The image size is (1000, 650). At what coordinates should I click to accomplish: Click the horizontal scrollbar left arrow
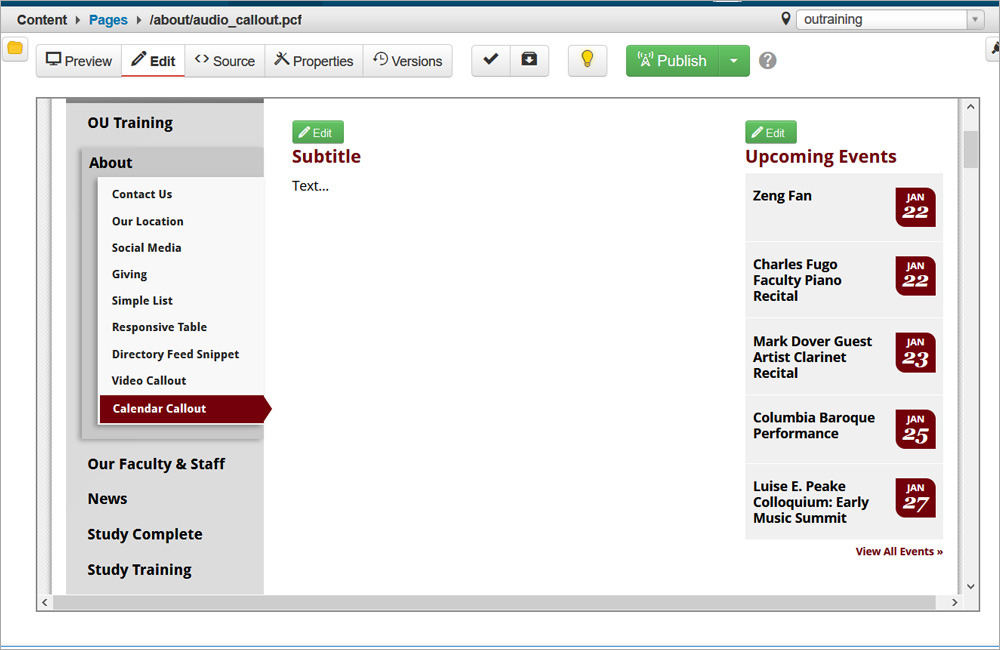(45, 602)
